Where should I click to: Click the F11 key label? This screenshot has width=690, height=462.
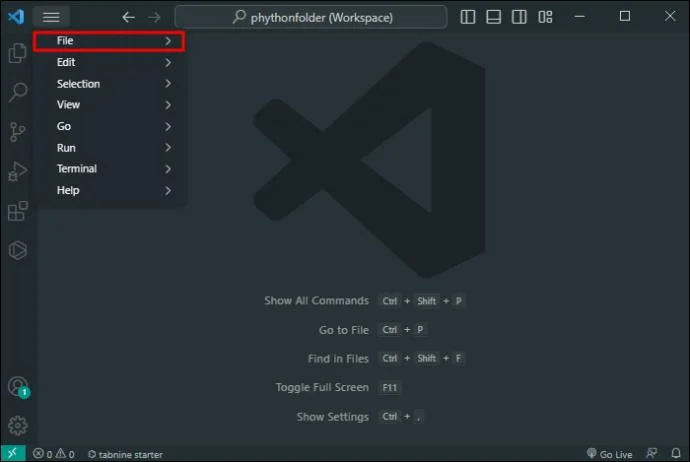click(x=389, y=388)
